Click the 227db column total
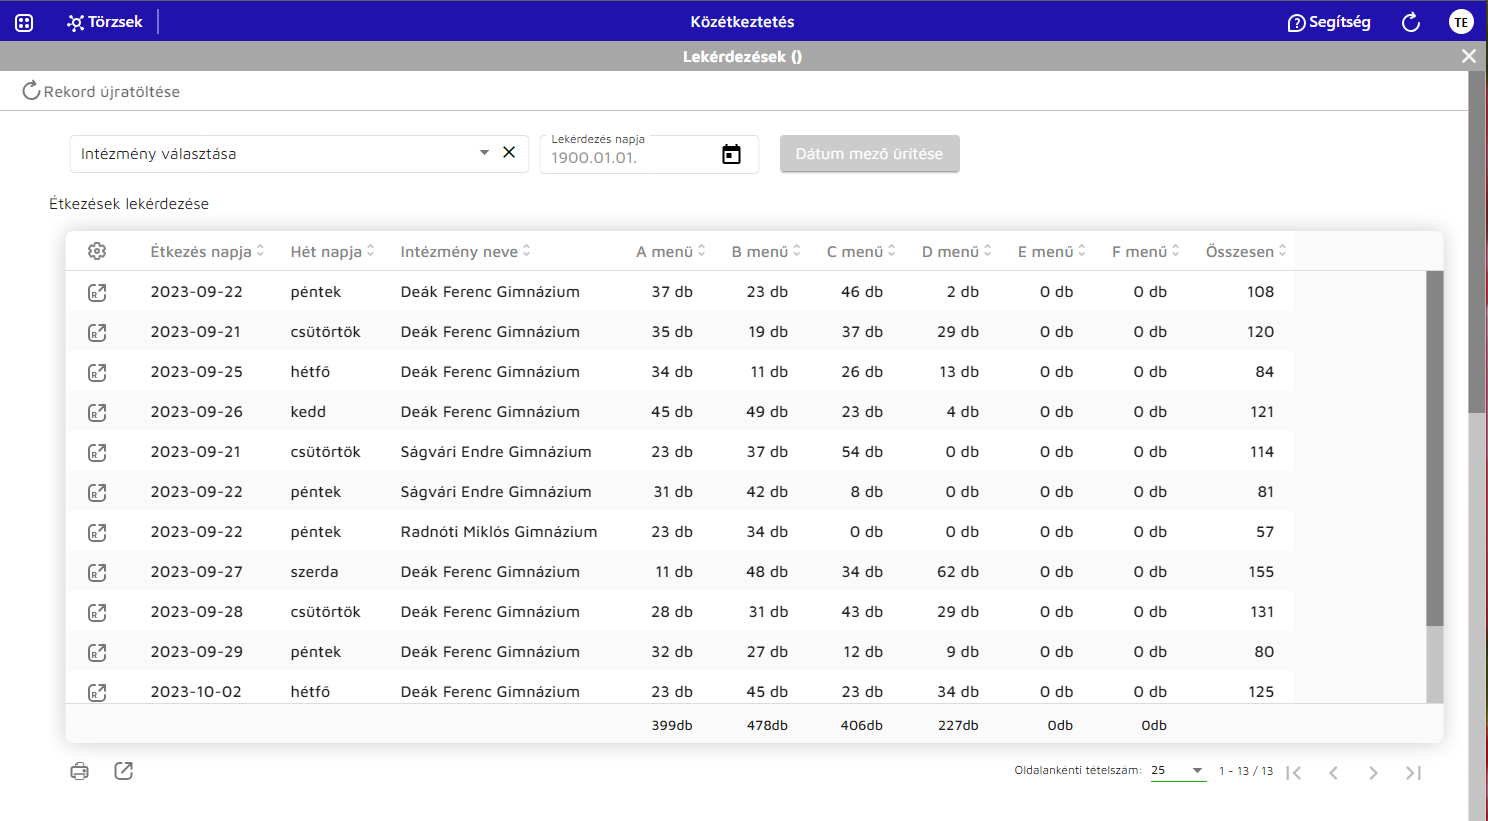This screenshot has width=1488, height=821. point(958,725)
